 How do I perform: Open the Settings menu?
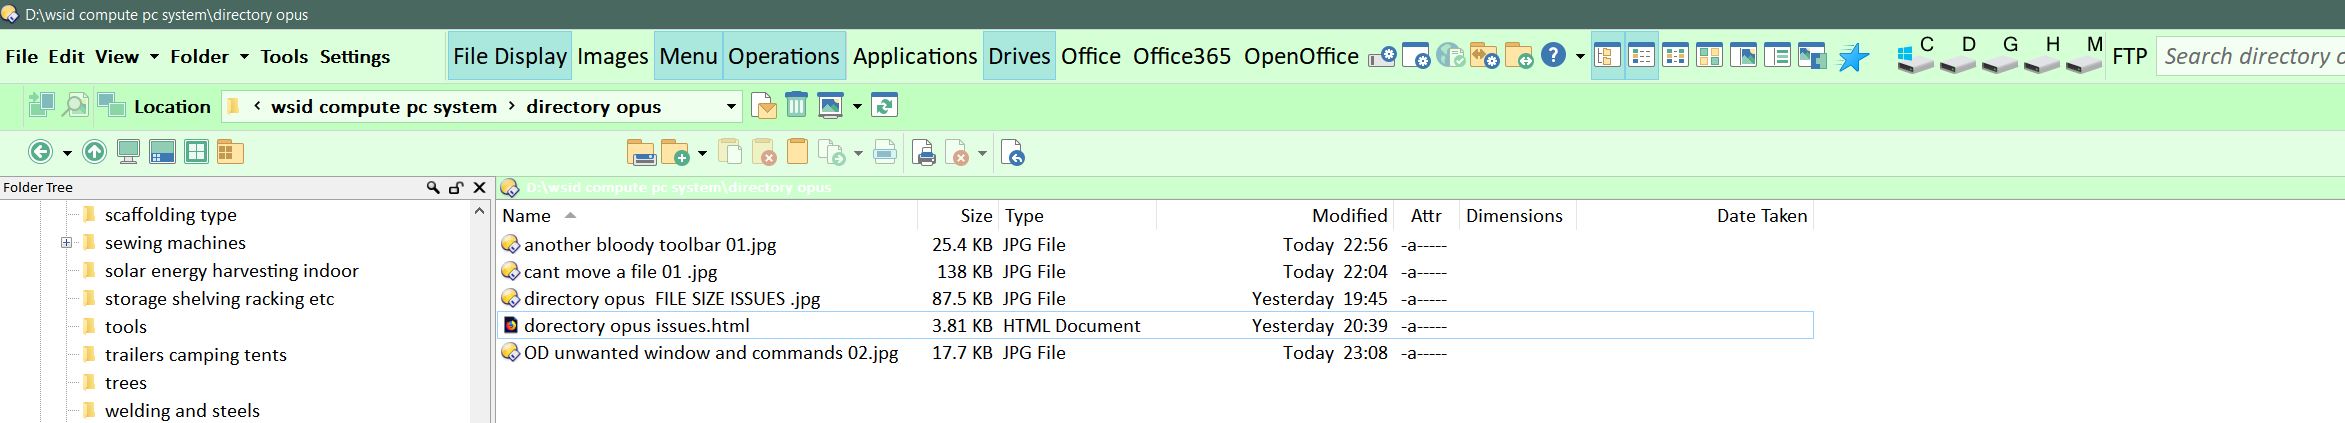click(x=354, y=57)
